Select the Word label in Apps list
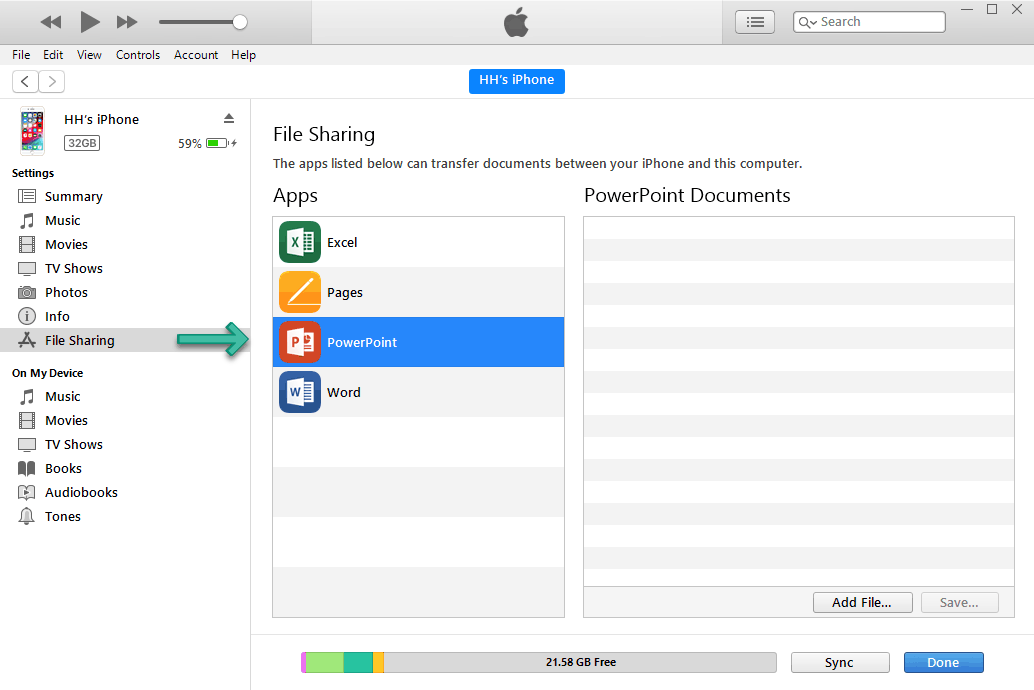The image size is (1034, 690). click(x=344, y=392)
